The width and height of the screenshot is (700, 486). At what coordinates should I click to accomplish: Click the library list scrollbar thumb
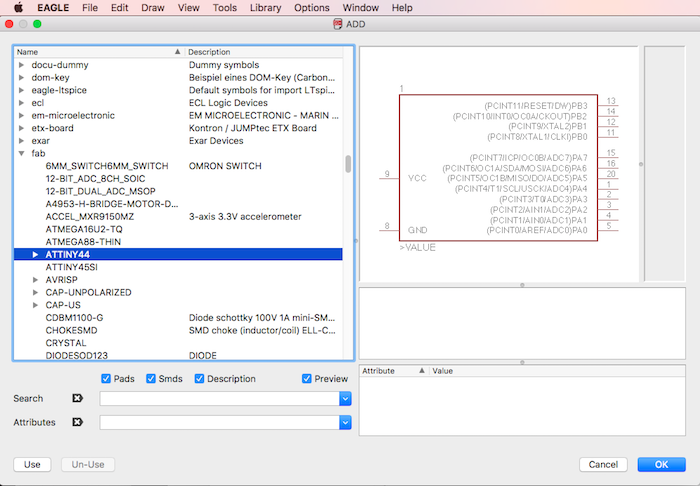348,164
